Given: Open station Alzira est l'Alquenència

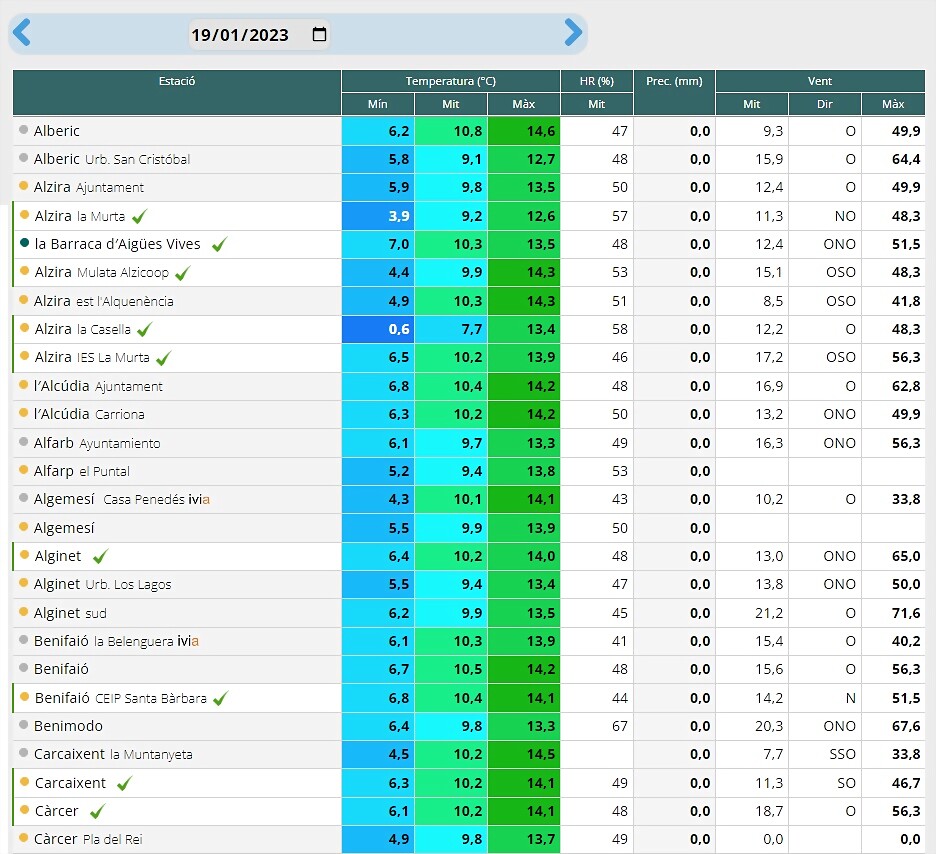Looking at the screenshot, I should tap(103, 301).
